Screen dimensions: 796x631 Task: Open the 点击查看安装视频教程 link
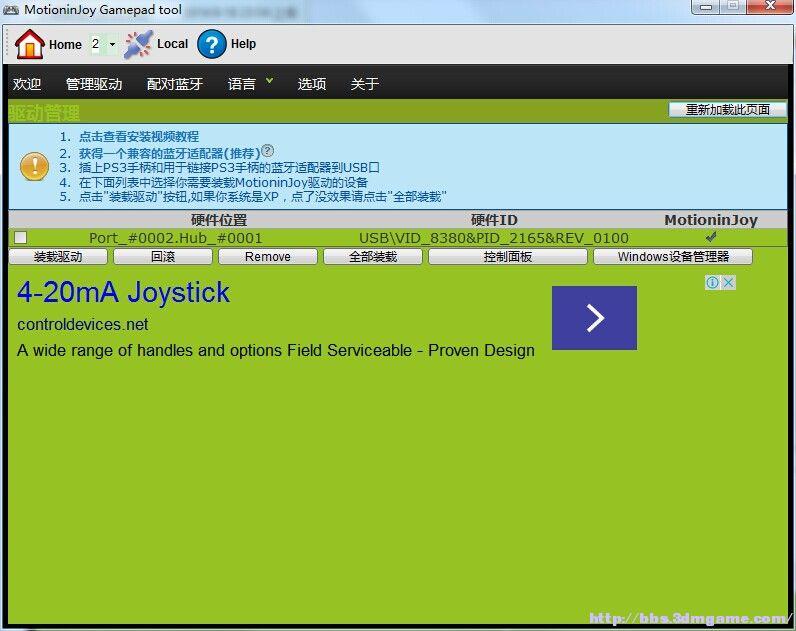139,137
